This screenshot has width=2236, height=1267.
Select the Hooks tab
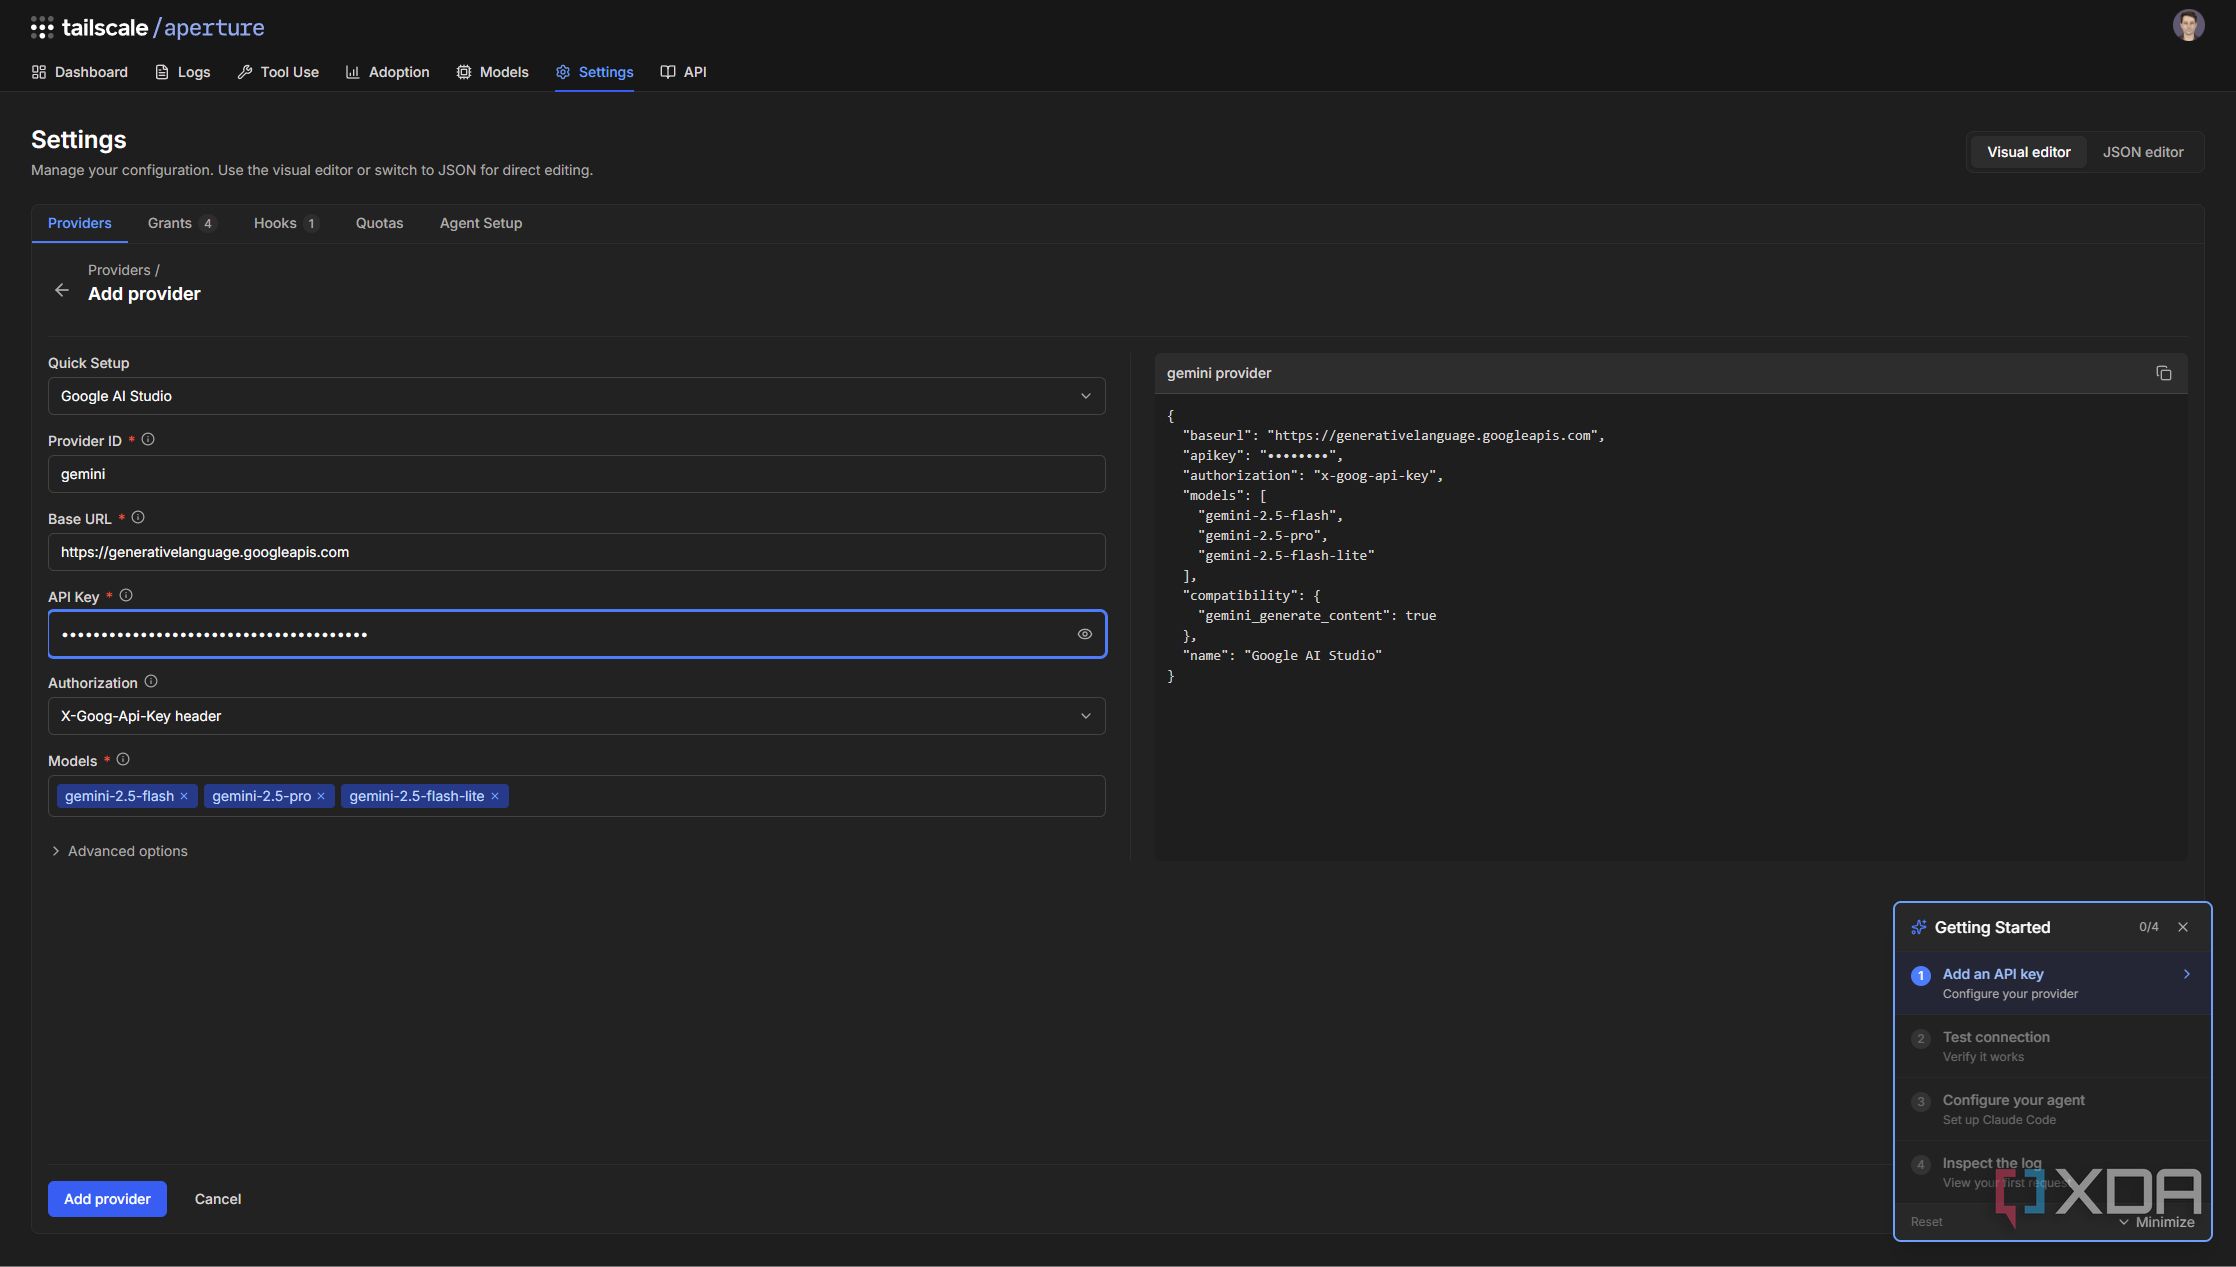285,223
